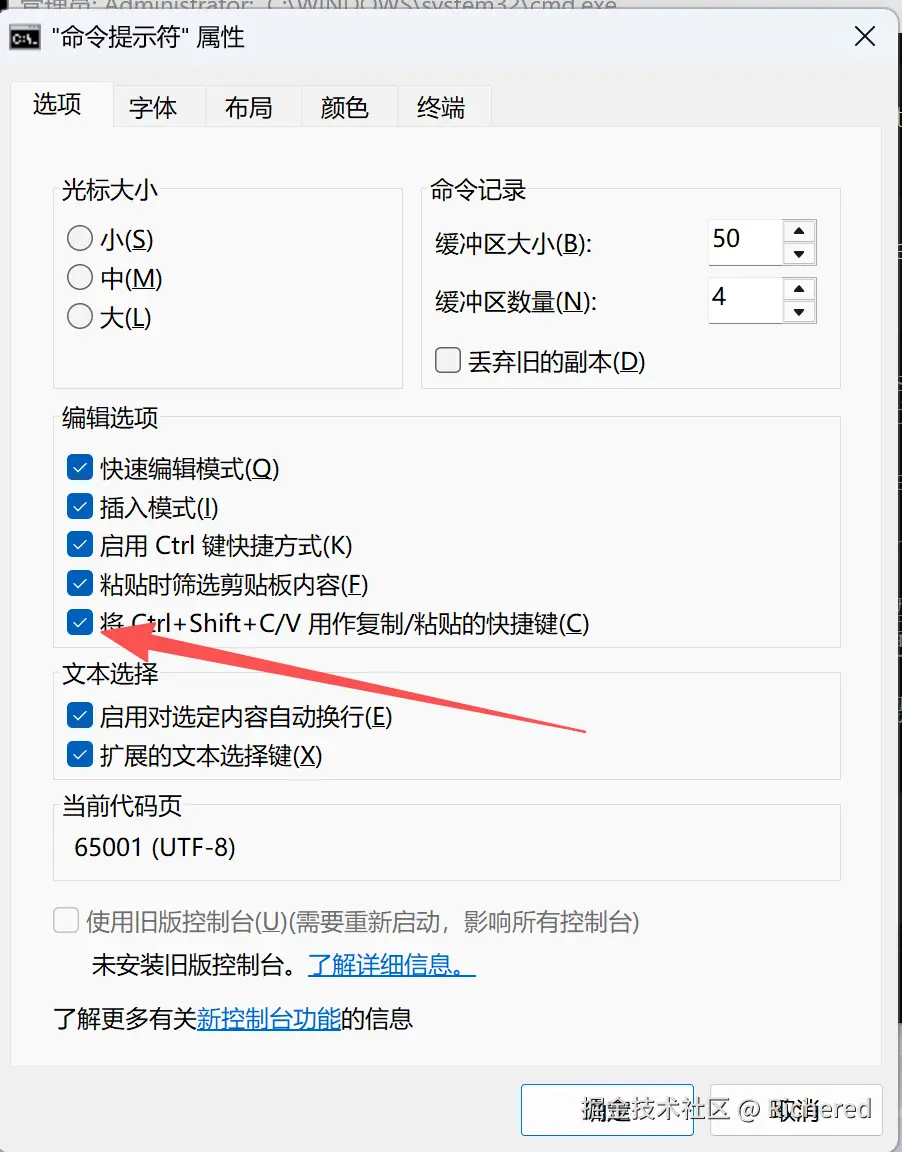Select the 中(M) cursor size radio
The image size is (902, 1152).
pyautogui.click(x=80, y=277)
